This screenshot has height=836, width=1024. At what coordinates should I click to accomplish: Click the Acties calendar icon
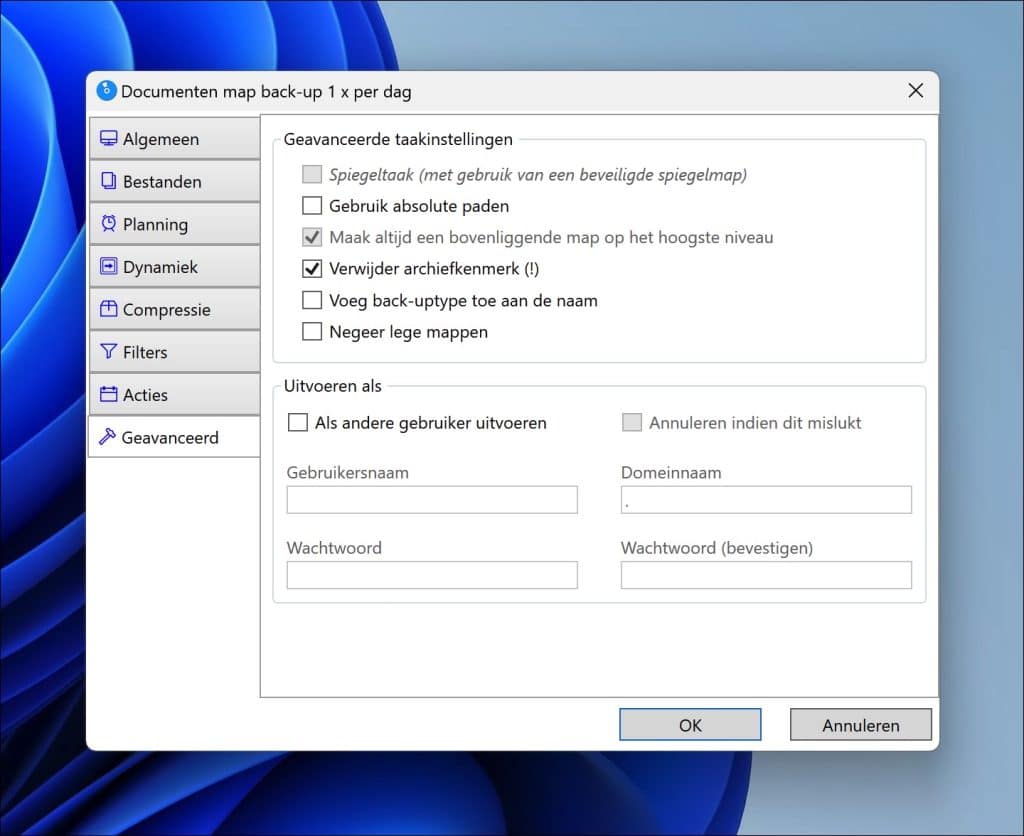click(x=108, y=394)
